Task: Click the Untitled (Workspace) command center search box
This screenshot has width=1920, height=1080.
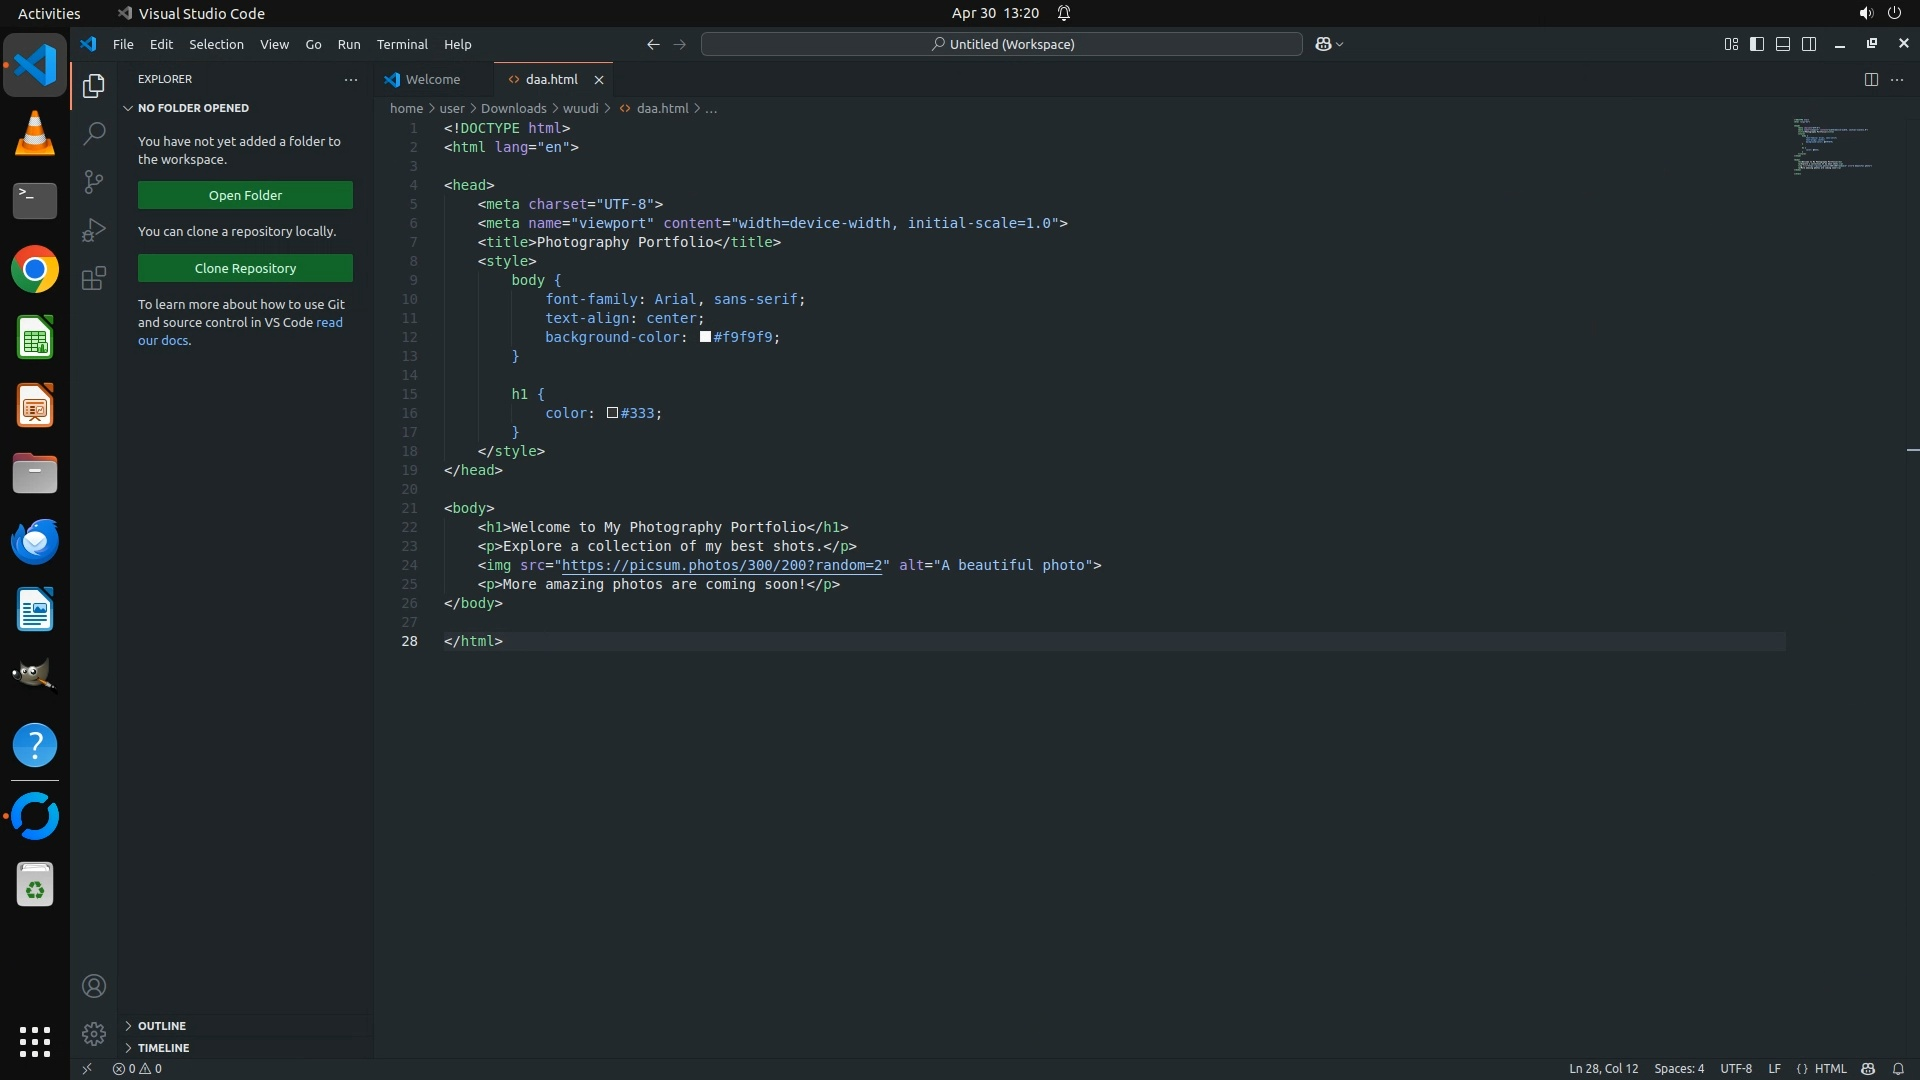Action: (x=1002, y=44)
